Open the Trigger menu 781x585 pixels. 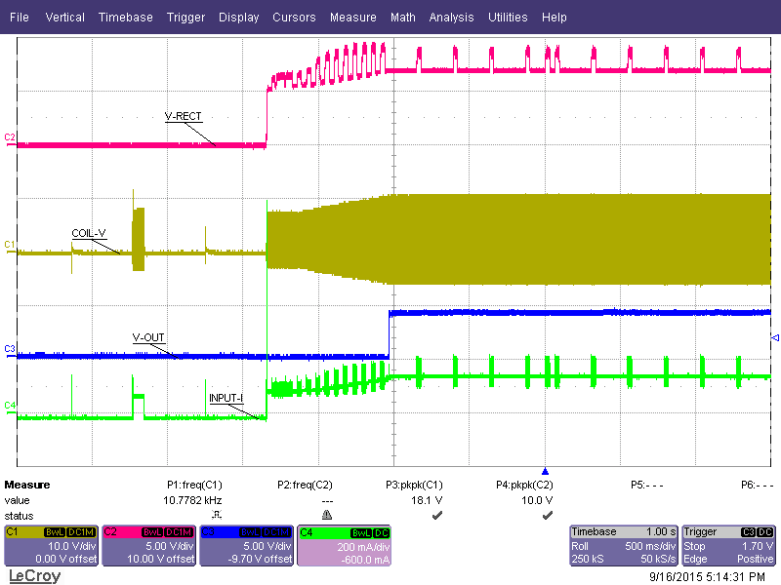(186, 17)
